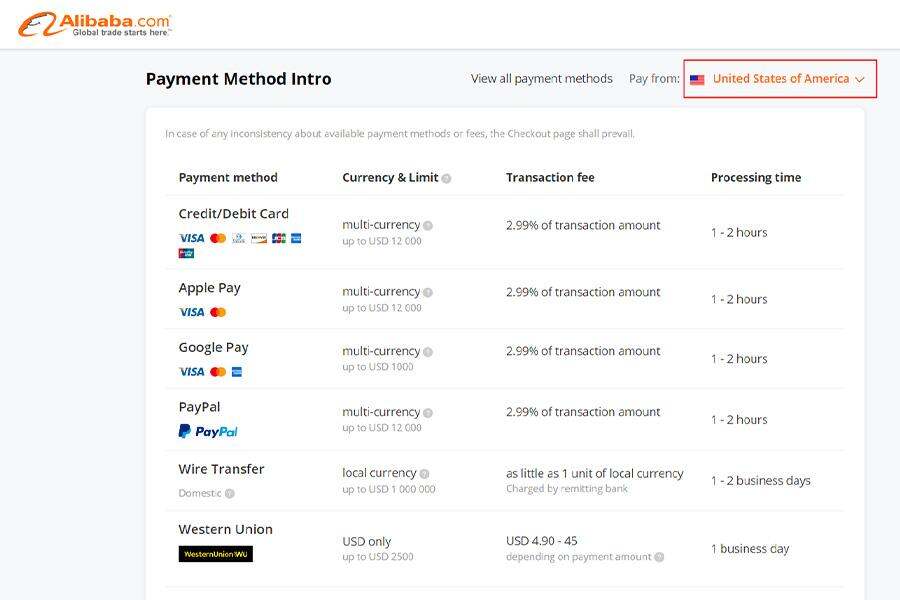Click the Wire Transfer row heading
This screenshot has height=600, width=900.
(221, 469)
